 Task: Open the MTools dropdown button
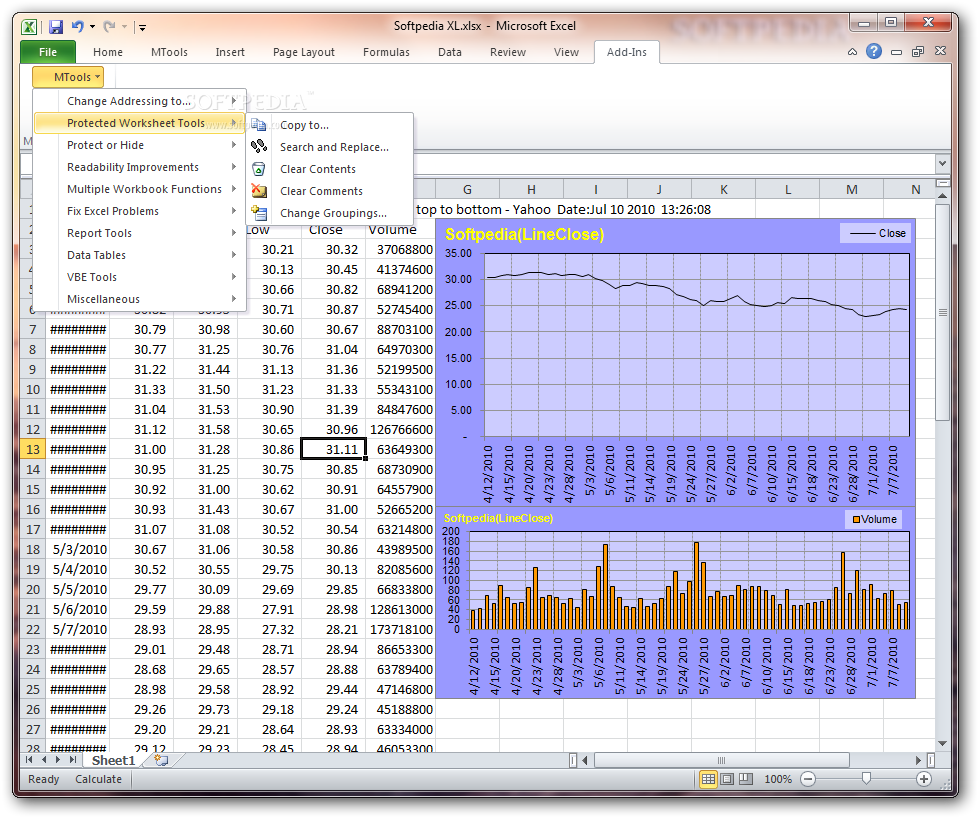[67, 77]
